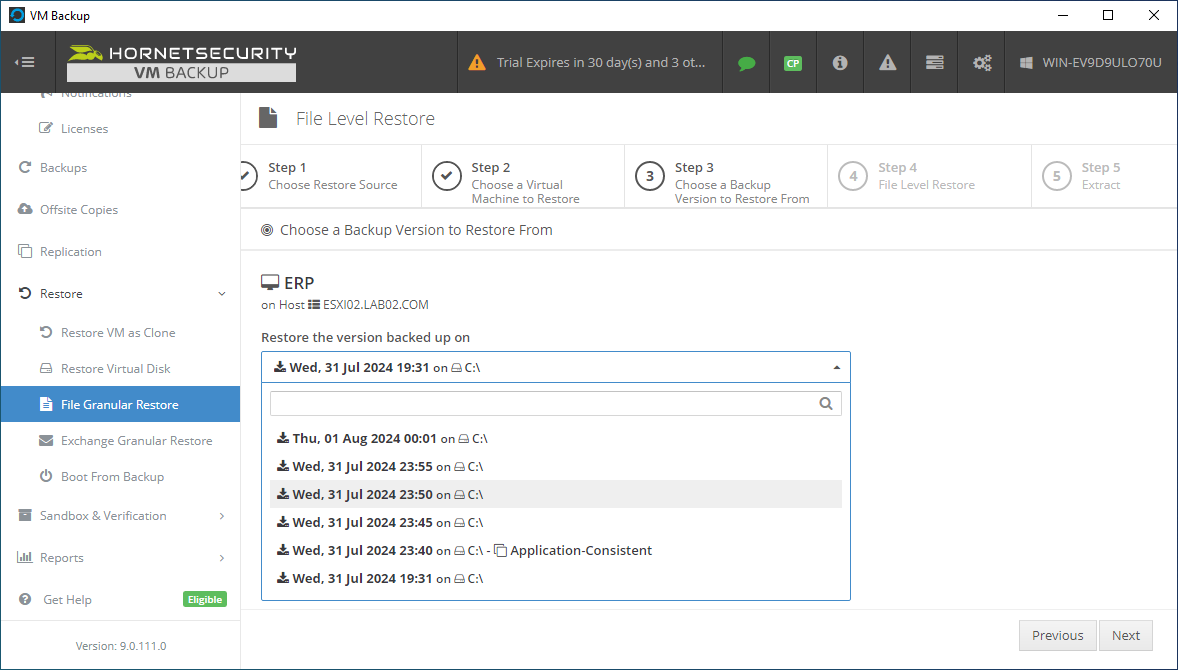Click the WIN-EV9D9ULO70U host name

pos(1102,62)
